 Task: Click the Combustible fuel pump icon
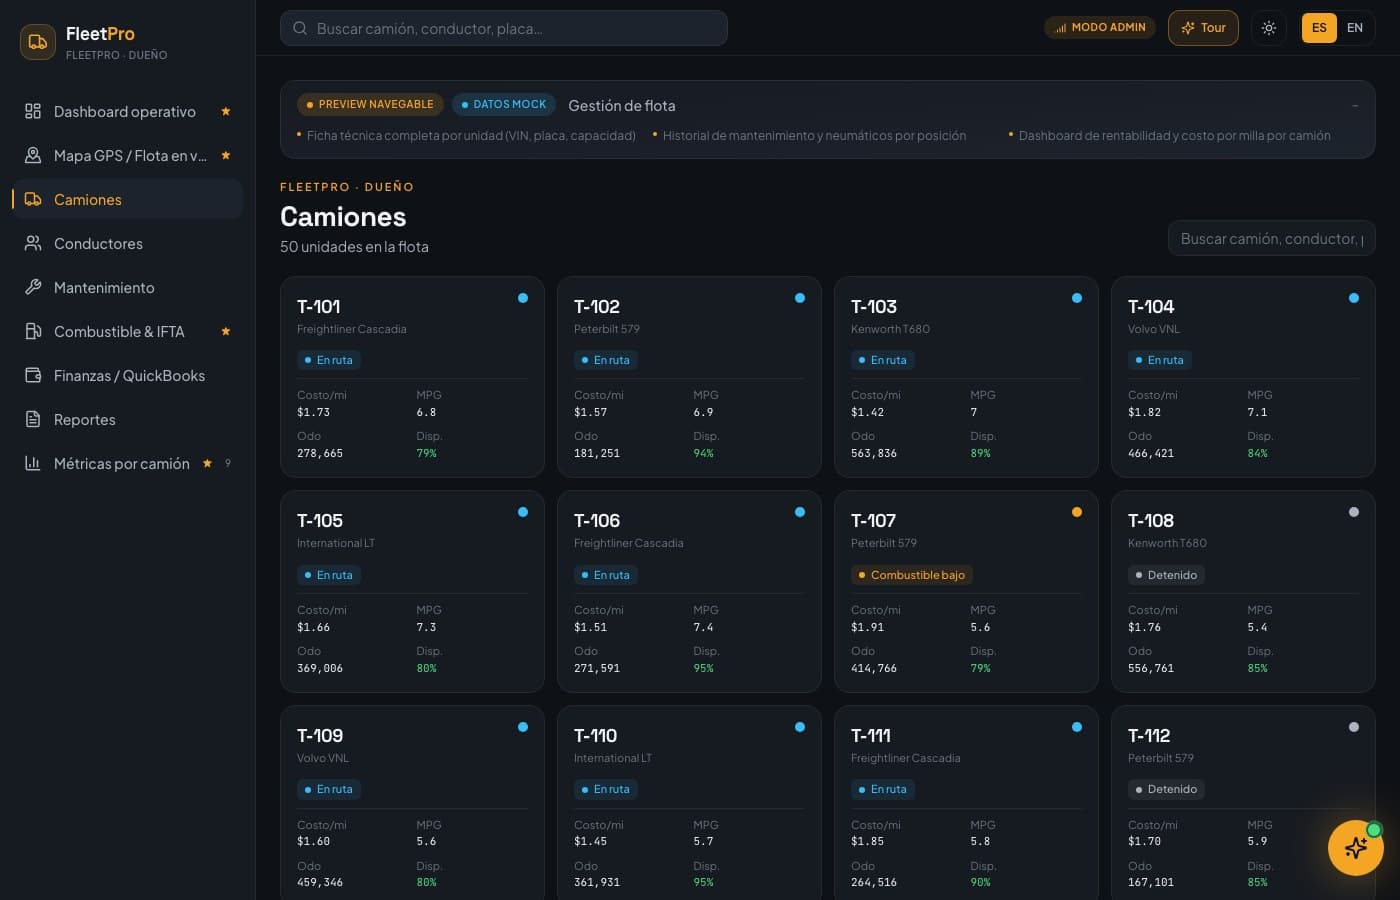click(x=33, y=331)
